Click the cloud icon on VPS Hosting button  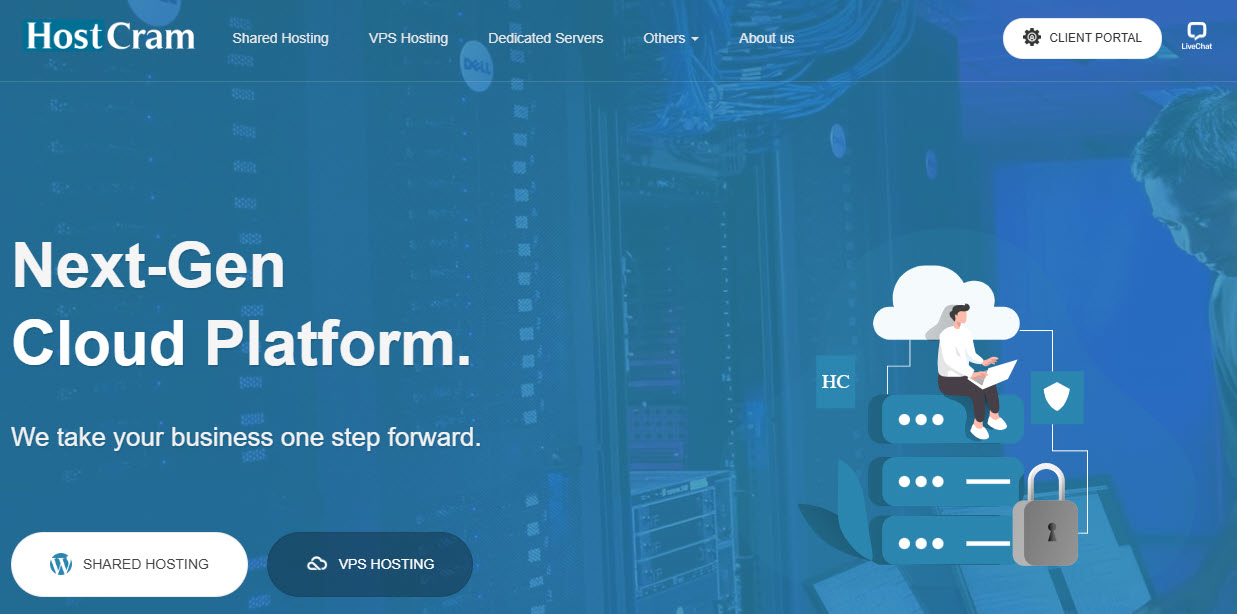[315, 563]
